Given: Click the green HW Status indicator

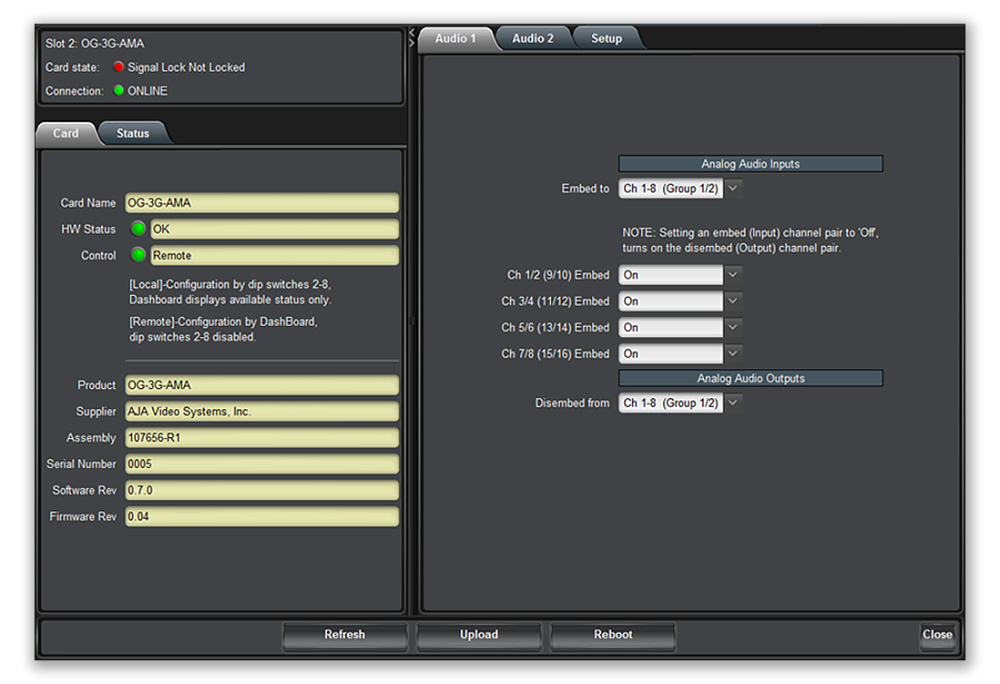Looking at the screenshot, I should 139,229.
